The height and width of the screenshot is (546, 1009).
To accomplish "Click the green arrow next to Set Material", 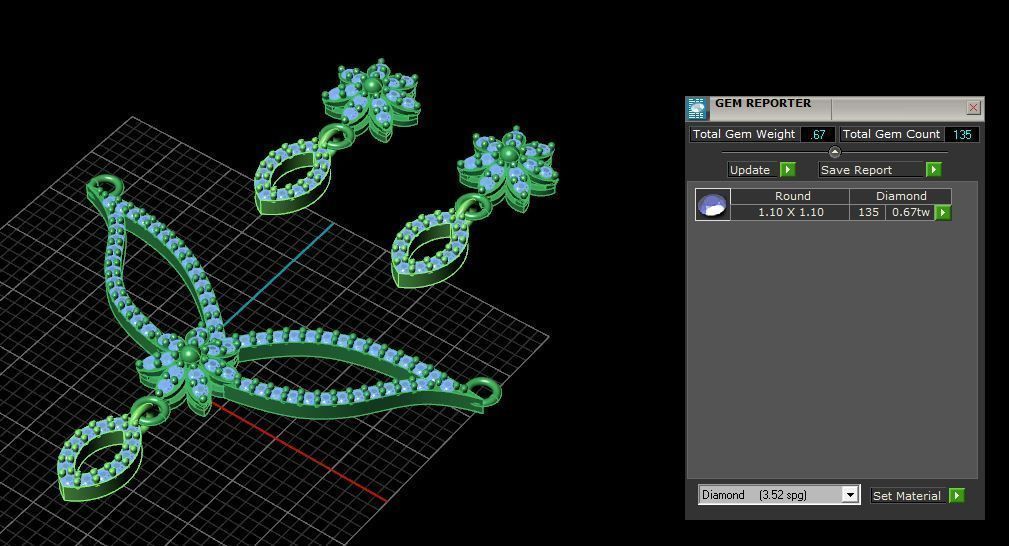I will (957, 495).
